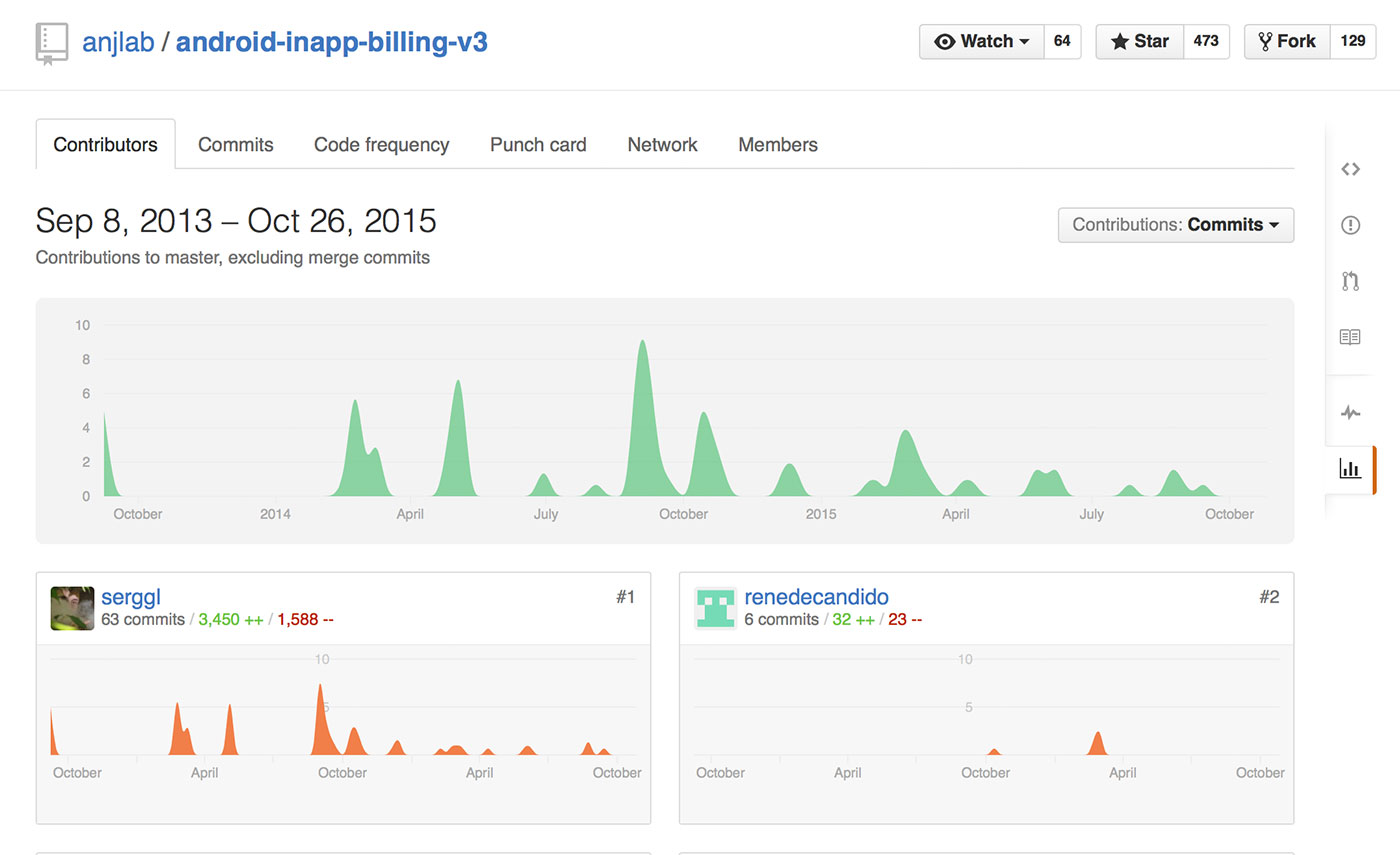Switch to the Commits tab

[235, 145]
